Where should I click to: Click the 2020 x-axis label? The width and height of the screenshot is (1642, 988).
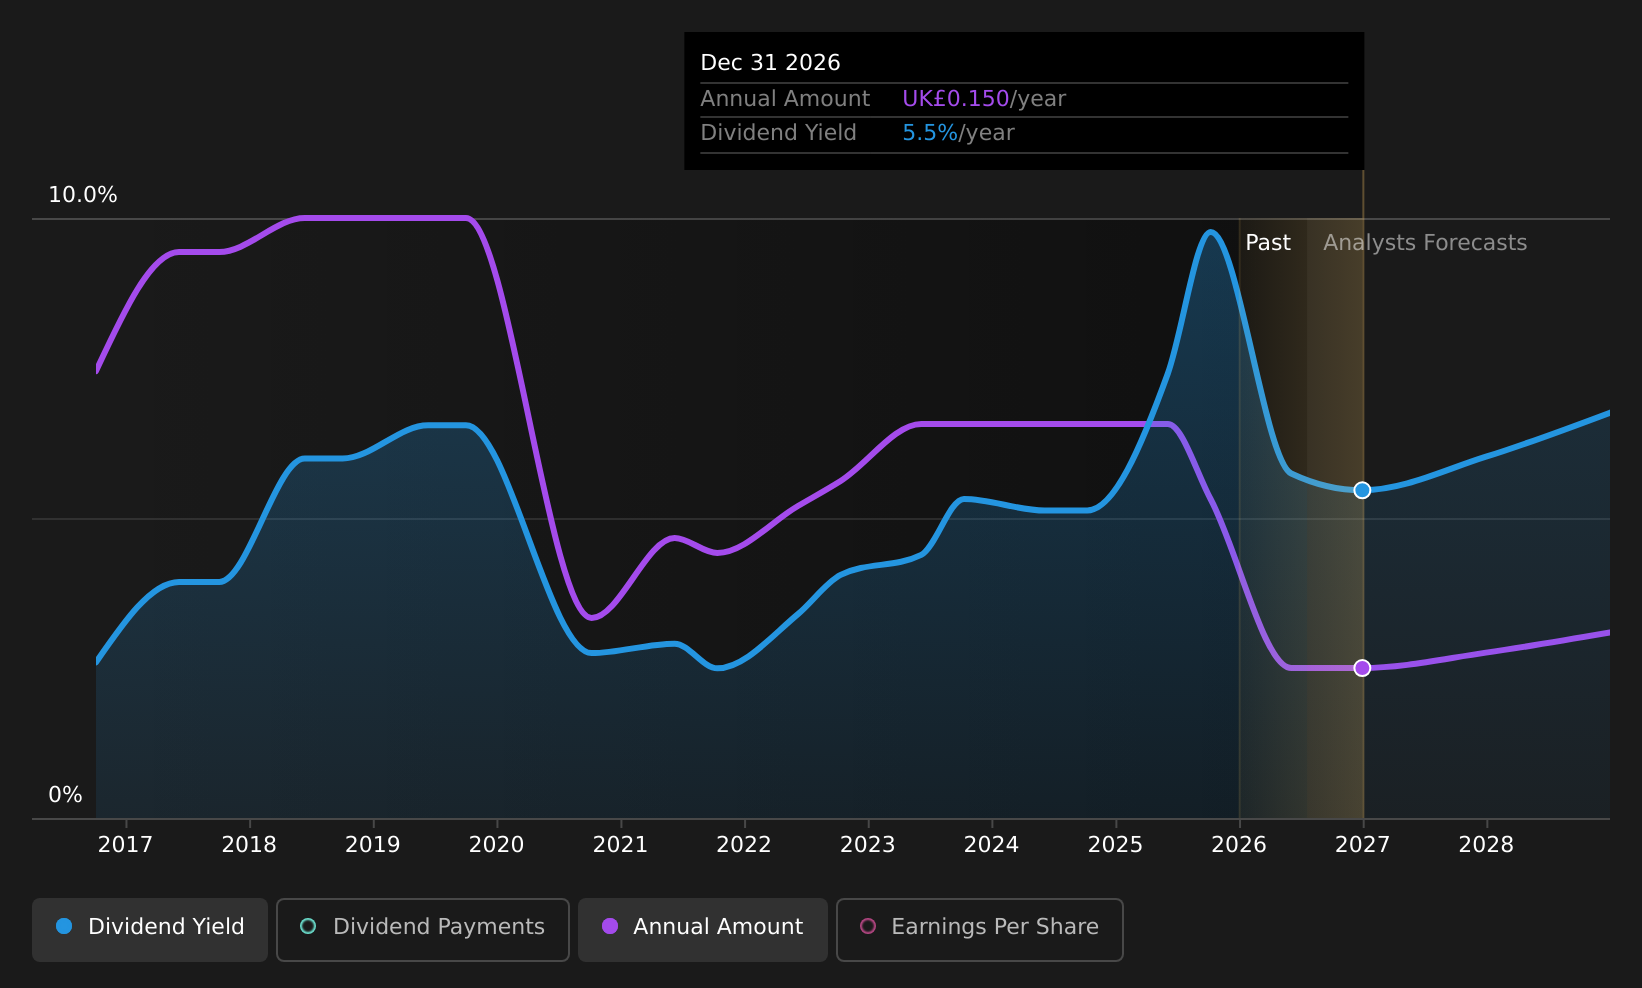coord(497,845)
